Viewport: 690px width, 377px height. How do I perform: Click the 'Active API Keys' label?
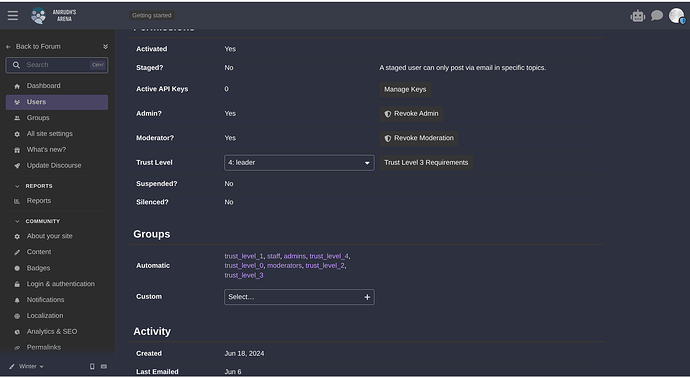(x=162, y=89)
